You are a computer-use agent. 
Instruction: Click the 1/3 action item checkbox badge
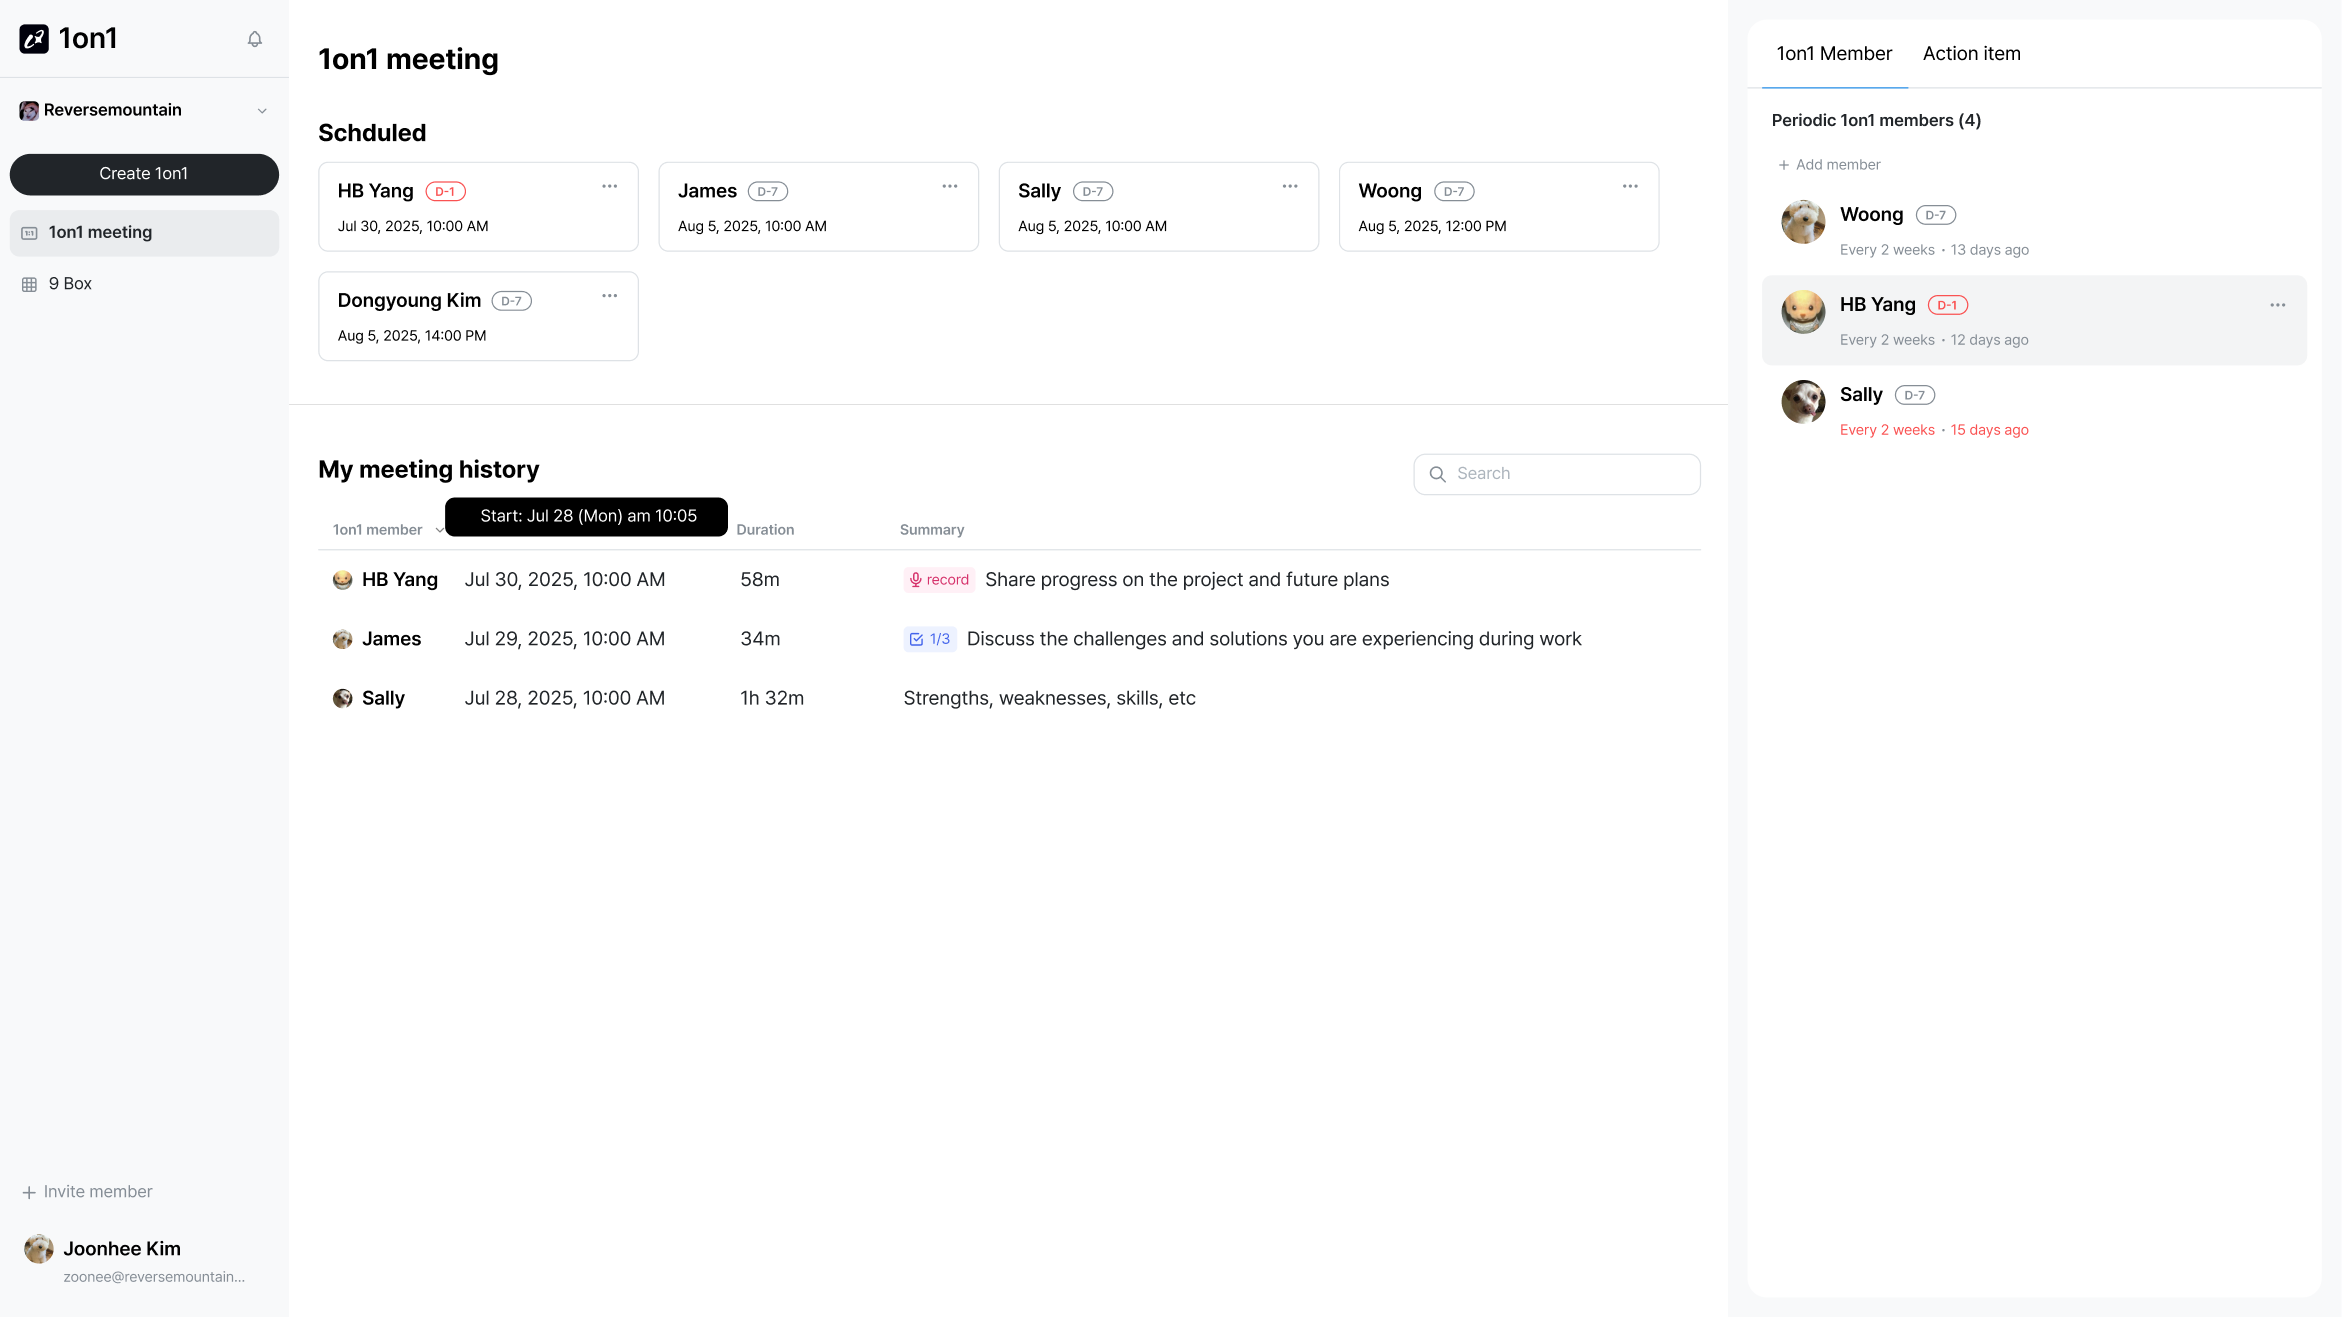click(930, 639)
